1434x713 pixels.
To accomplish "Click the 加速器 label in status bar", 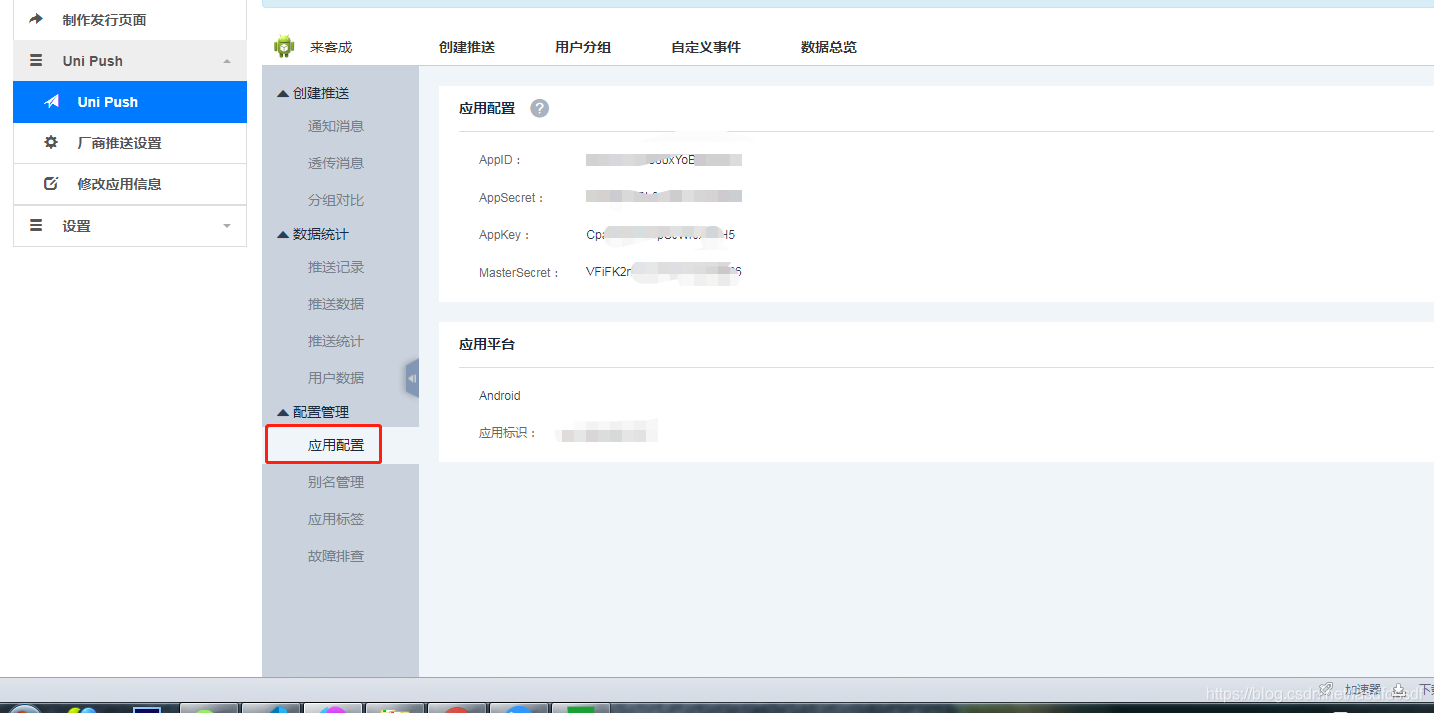I will [x=1362, y=690].
